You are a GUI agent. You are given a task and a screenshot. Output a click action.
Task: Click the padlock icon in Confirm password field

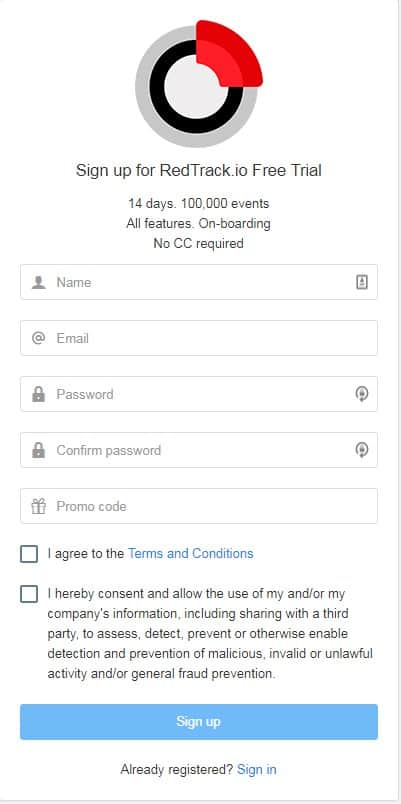point(38,450)
